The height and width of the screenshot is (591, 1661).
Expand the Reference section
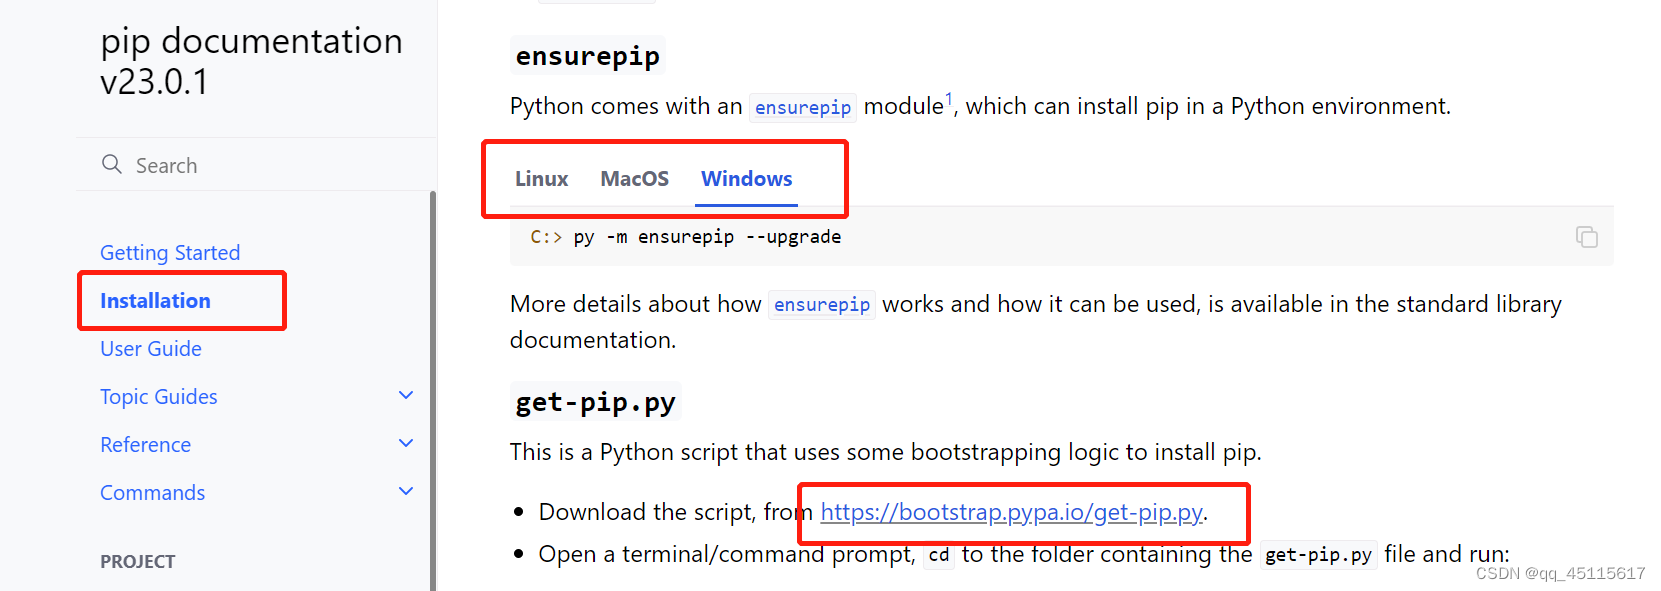[405, 443]
